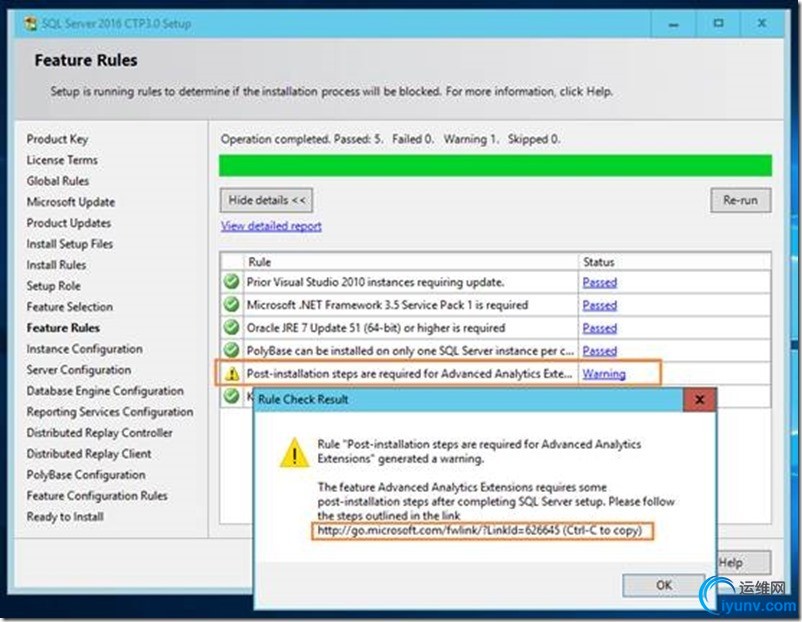Click 'Oracle JRE 7 Update 51' rule row
This screenshot has height=622, width=802.
point(495,328)
